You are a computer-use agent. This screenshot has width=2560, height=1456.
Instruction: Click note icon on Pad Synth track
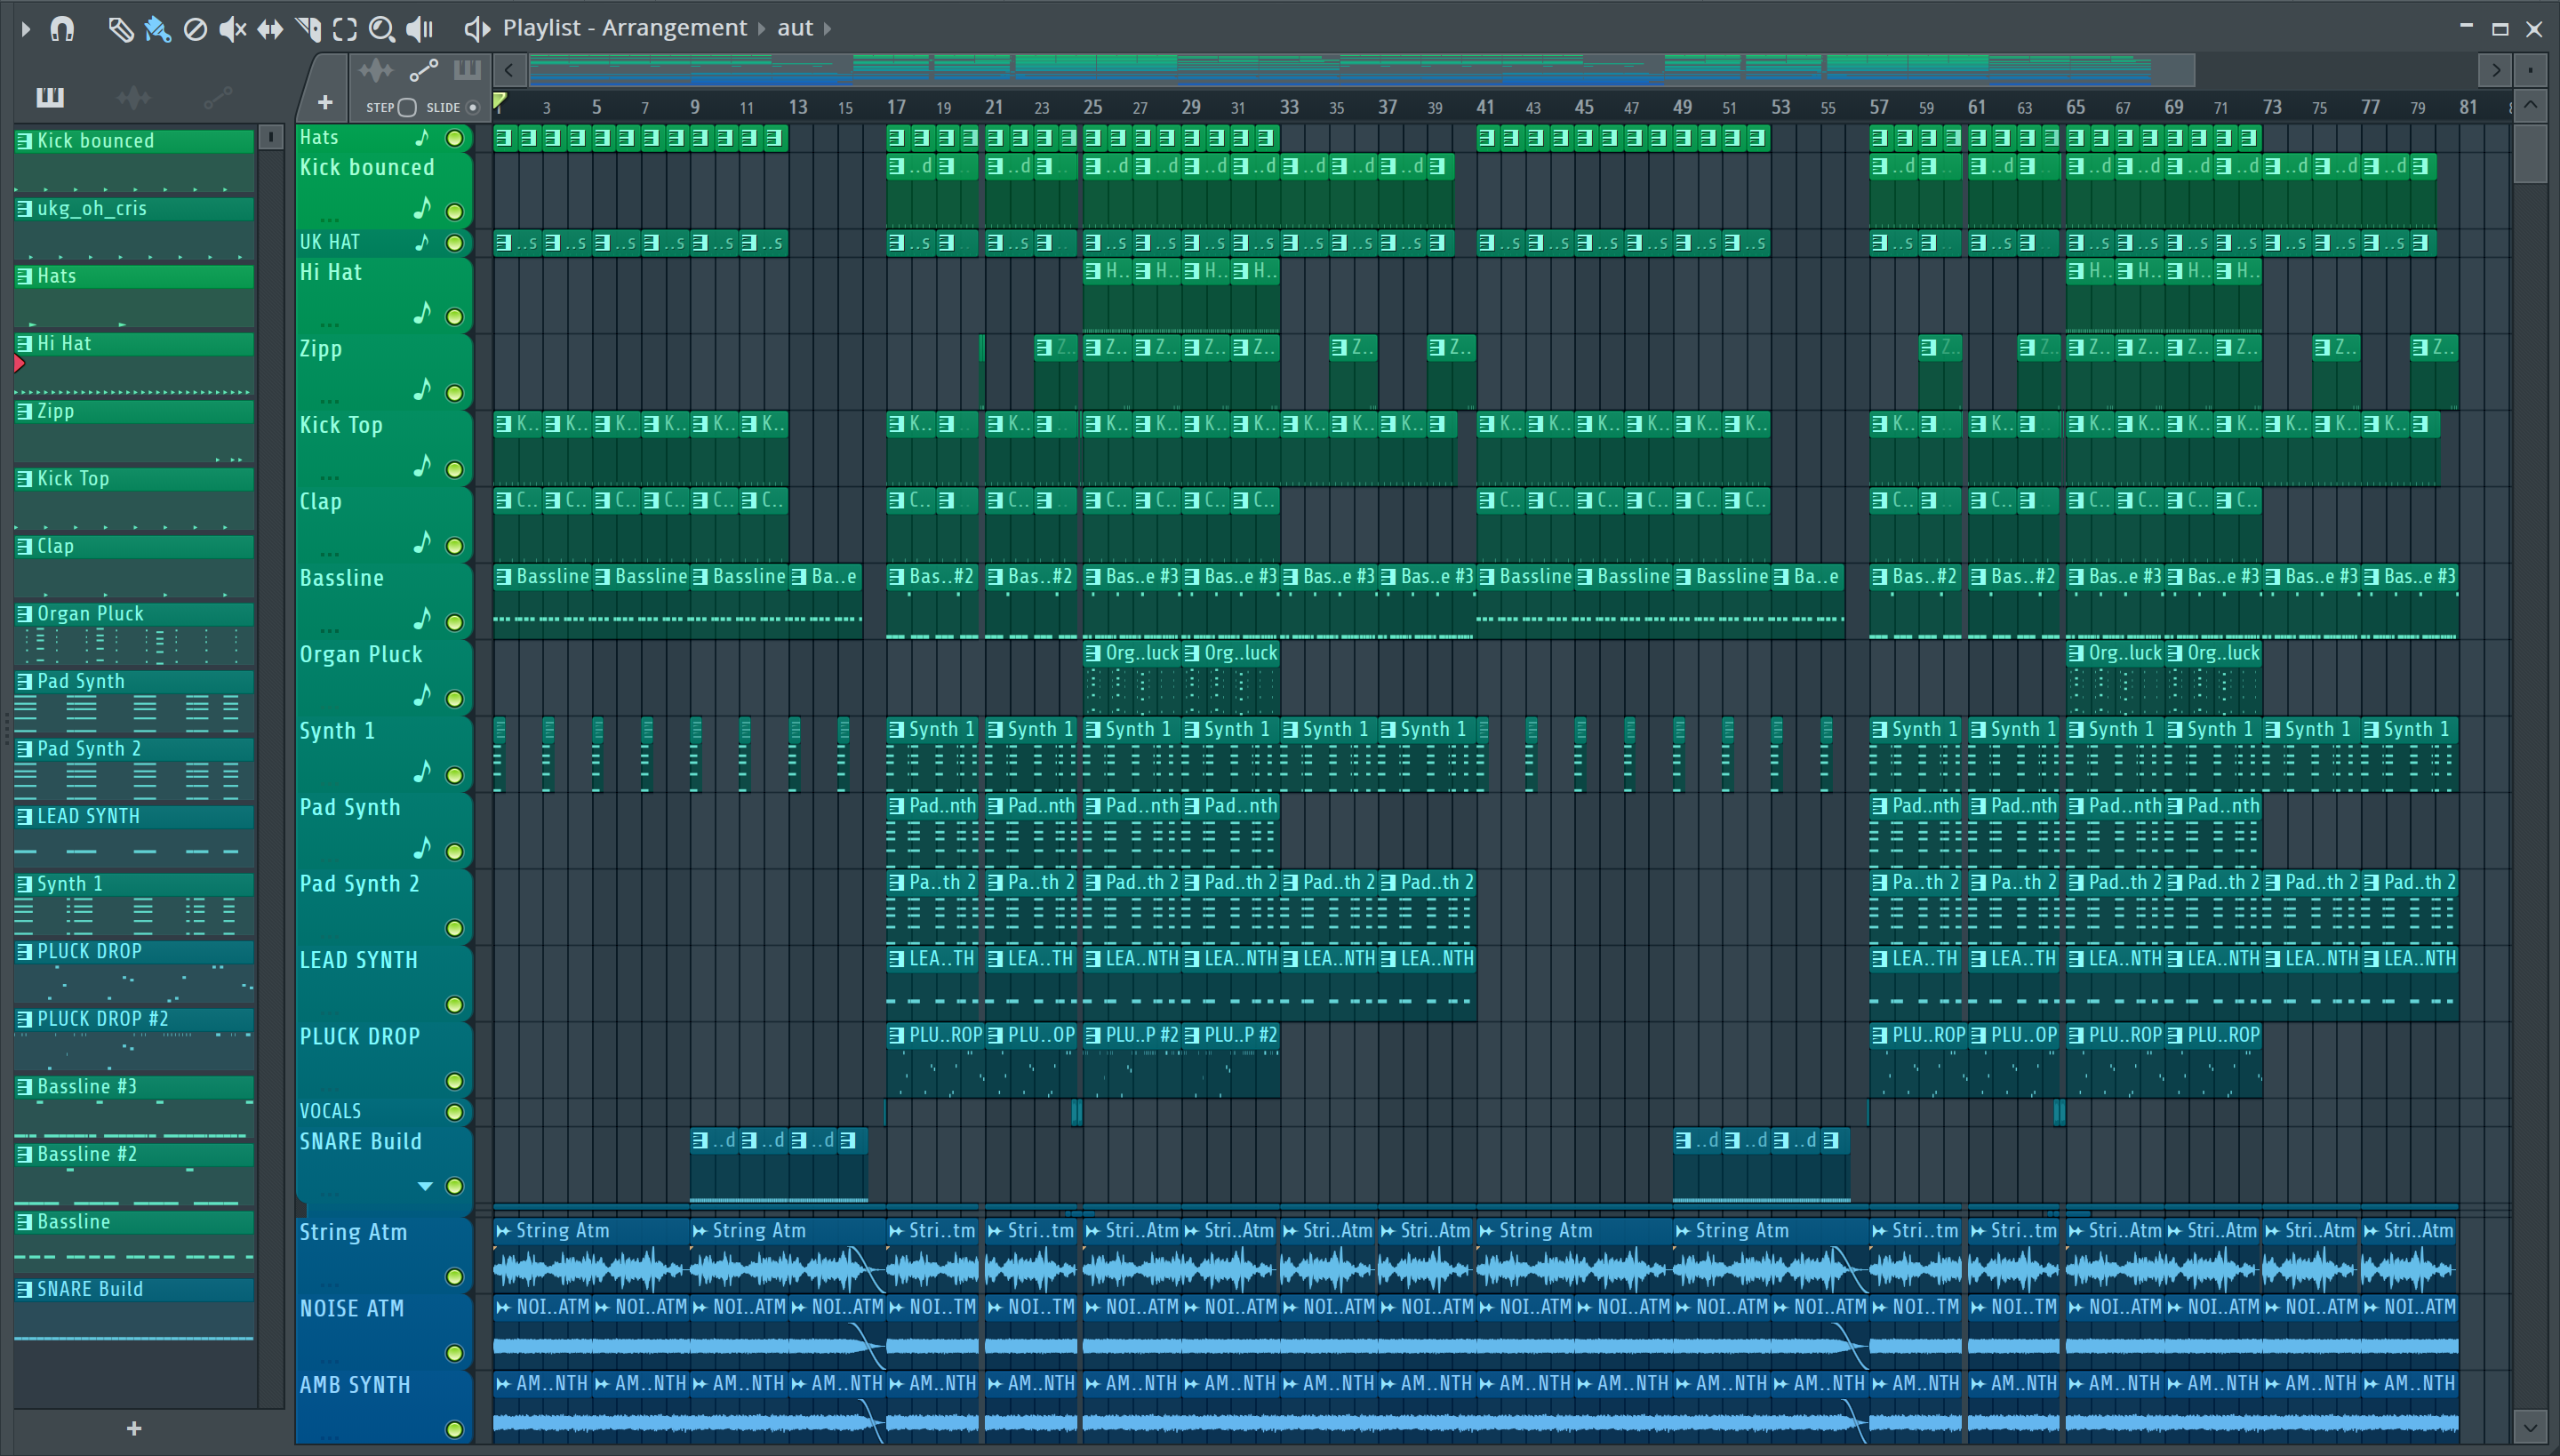coord(422,848)
